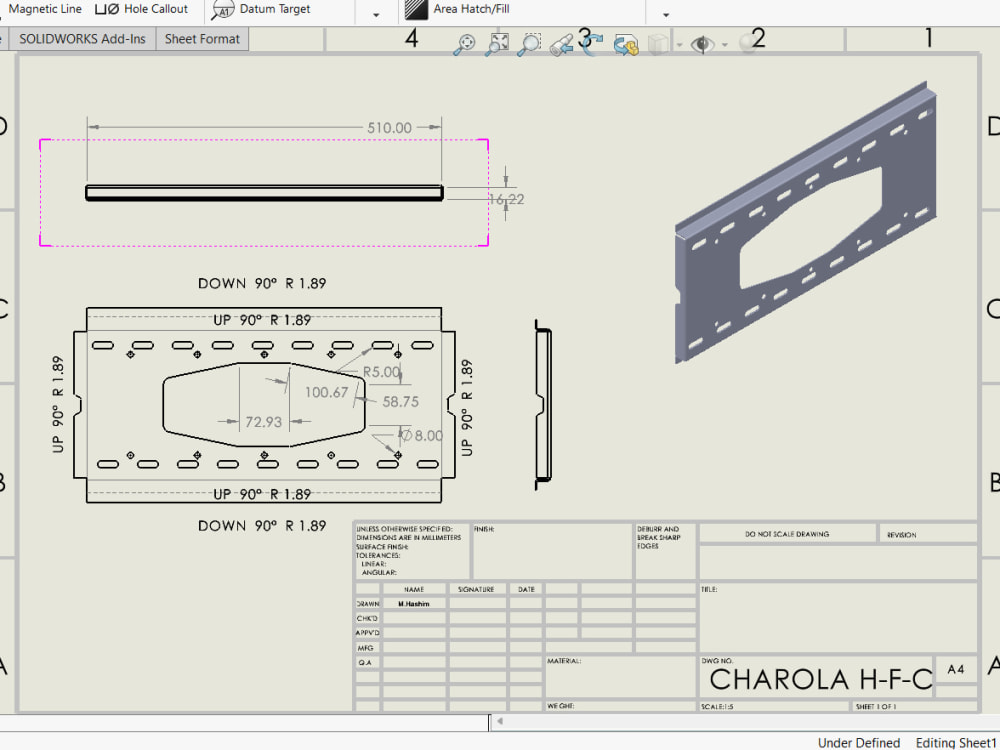Open the Sheet Format tab
This screenshot has height=750, width=1000.
201,39
